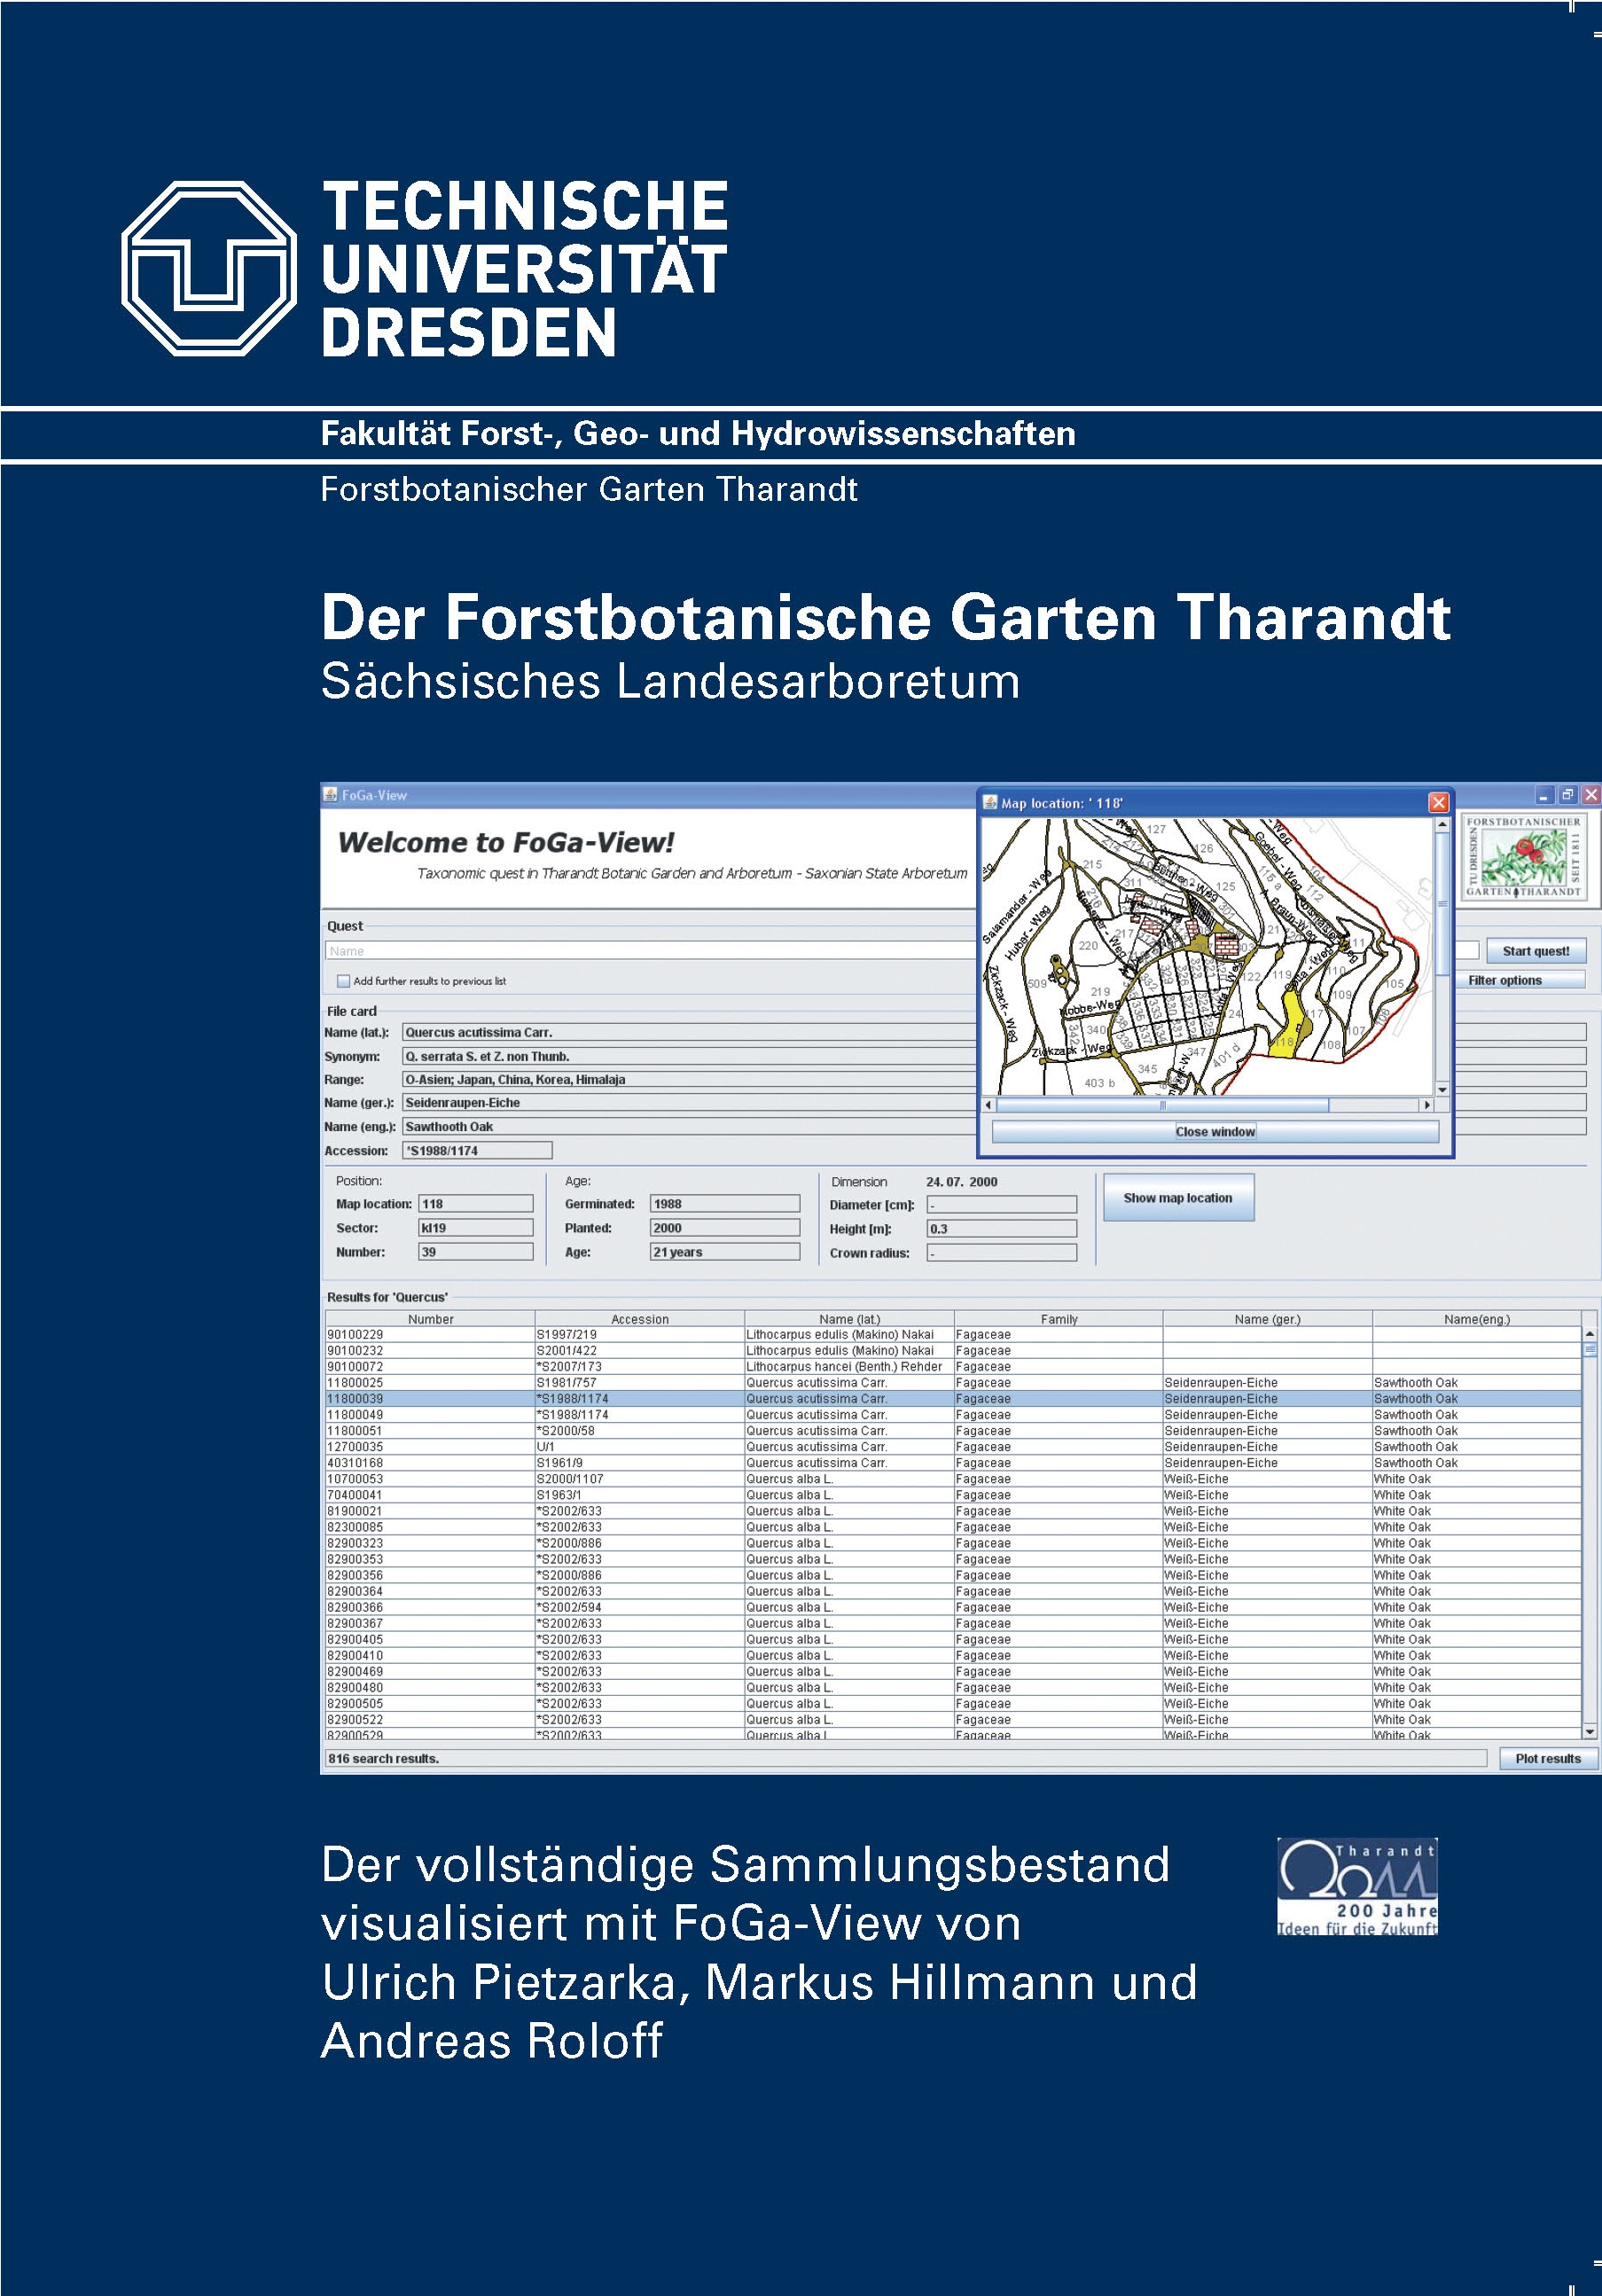Click Germinated field showing 1988
The width and height of the screenshot is (1602, 2296).
coord(725,1204)
